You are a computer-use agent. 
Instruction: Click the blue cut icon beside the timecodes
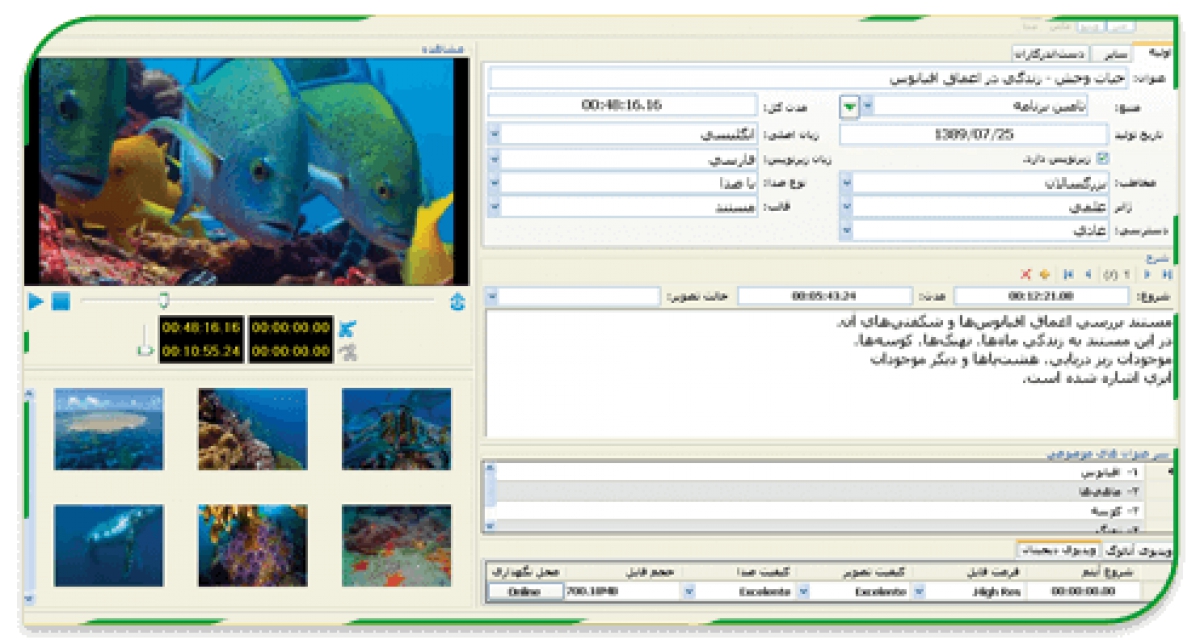click(348, 328)
